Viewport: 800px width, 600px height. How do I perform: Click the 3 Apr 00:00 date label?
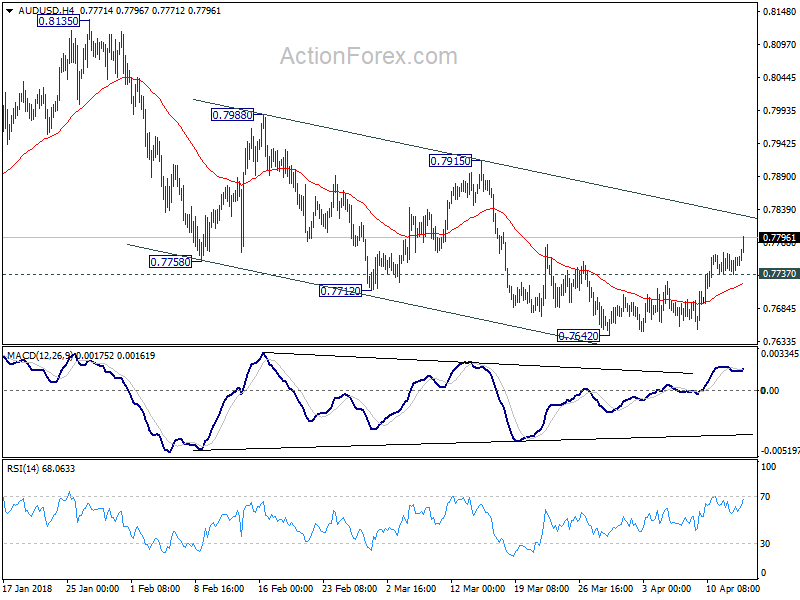click(x=667, y=588)
